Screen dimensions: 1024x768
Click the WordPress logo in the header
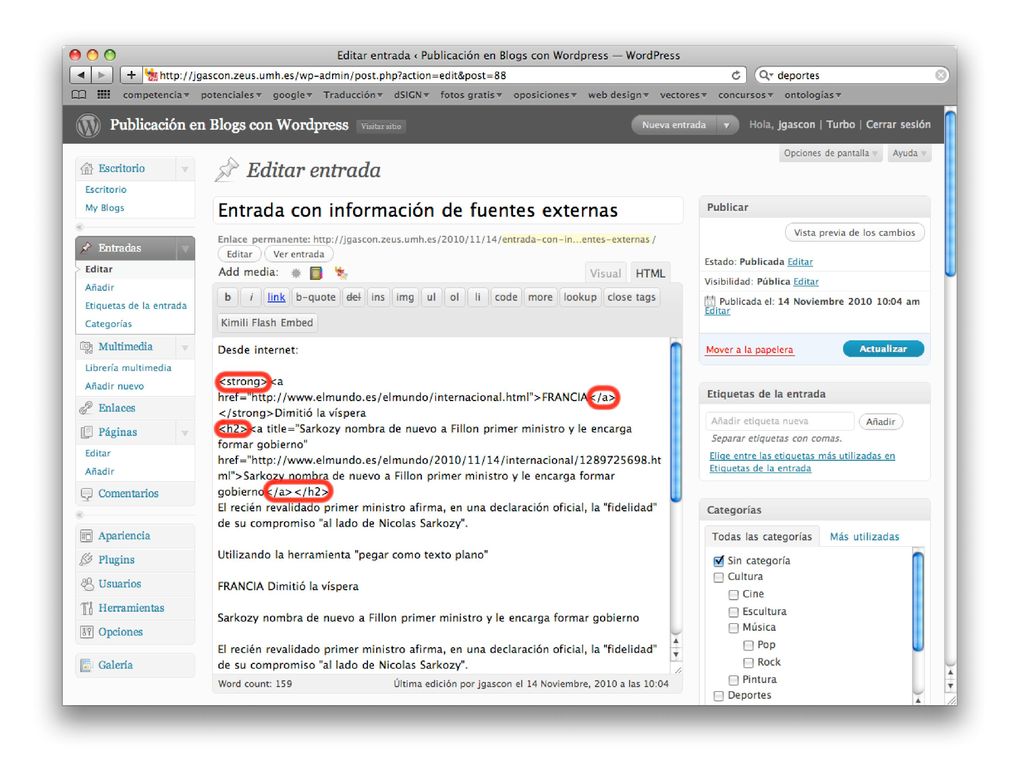88,125
